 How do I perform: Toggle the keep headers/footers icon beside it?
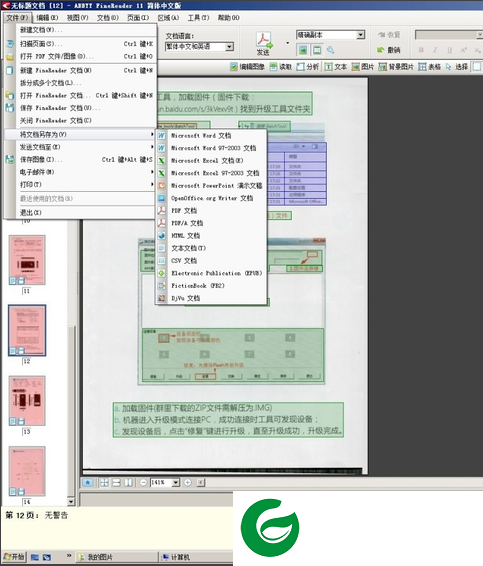point(317,50)
